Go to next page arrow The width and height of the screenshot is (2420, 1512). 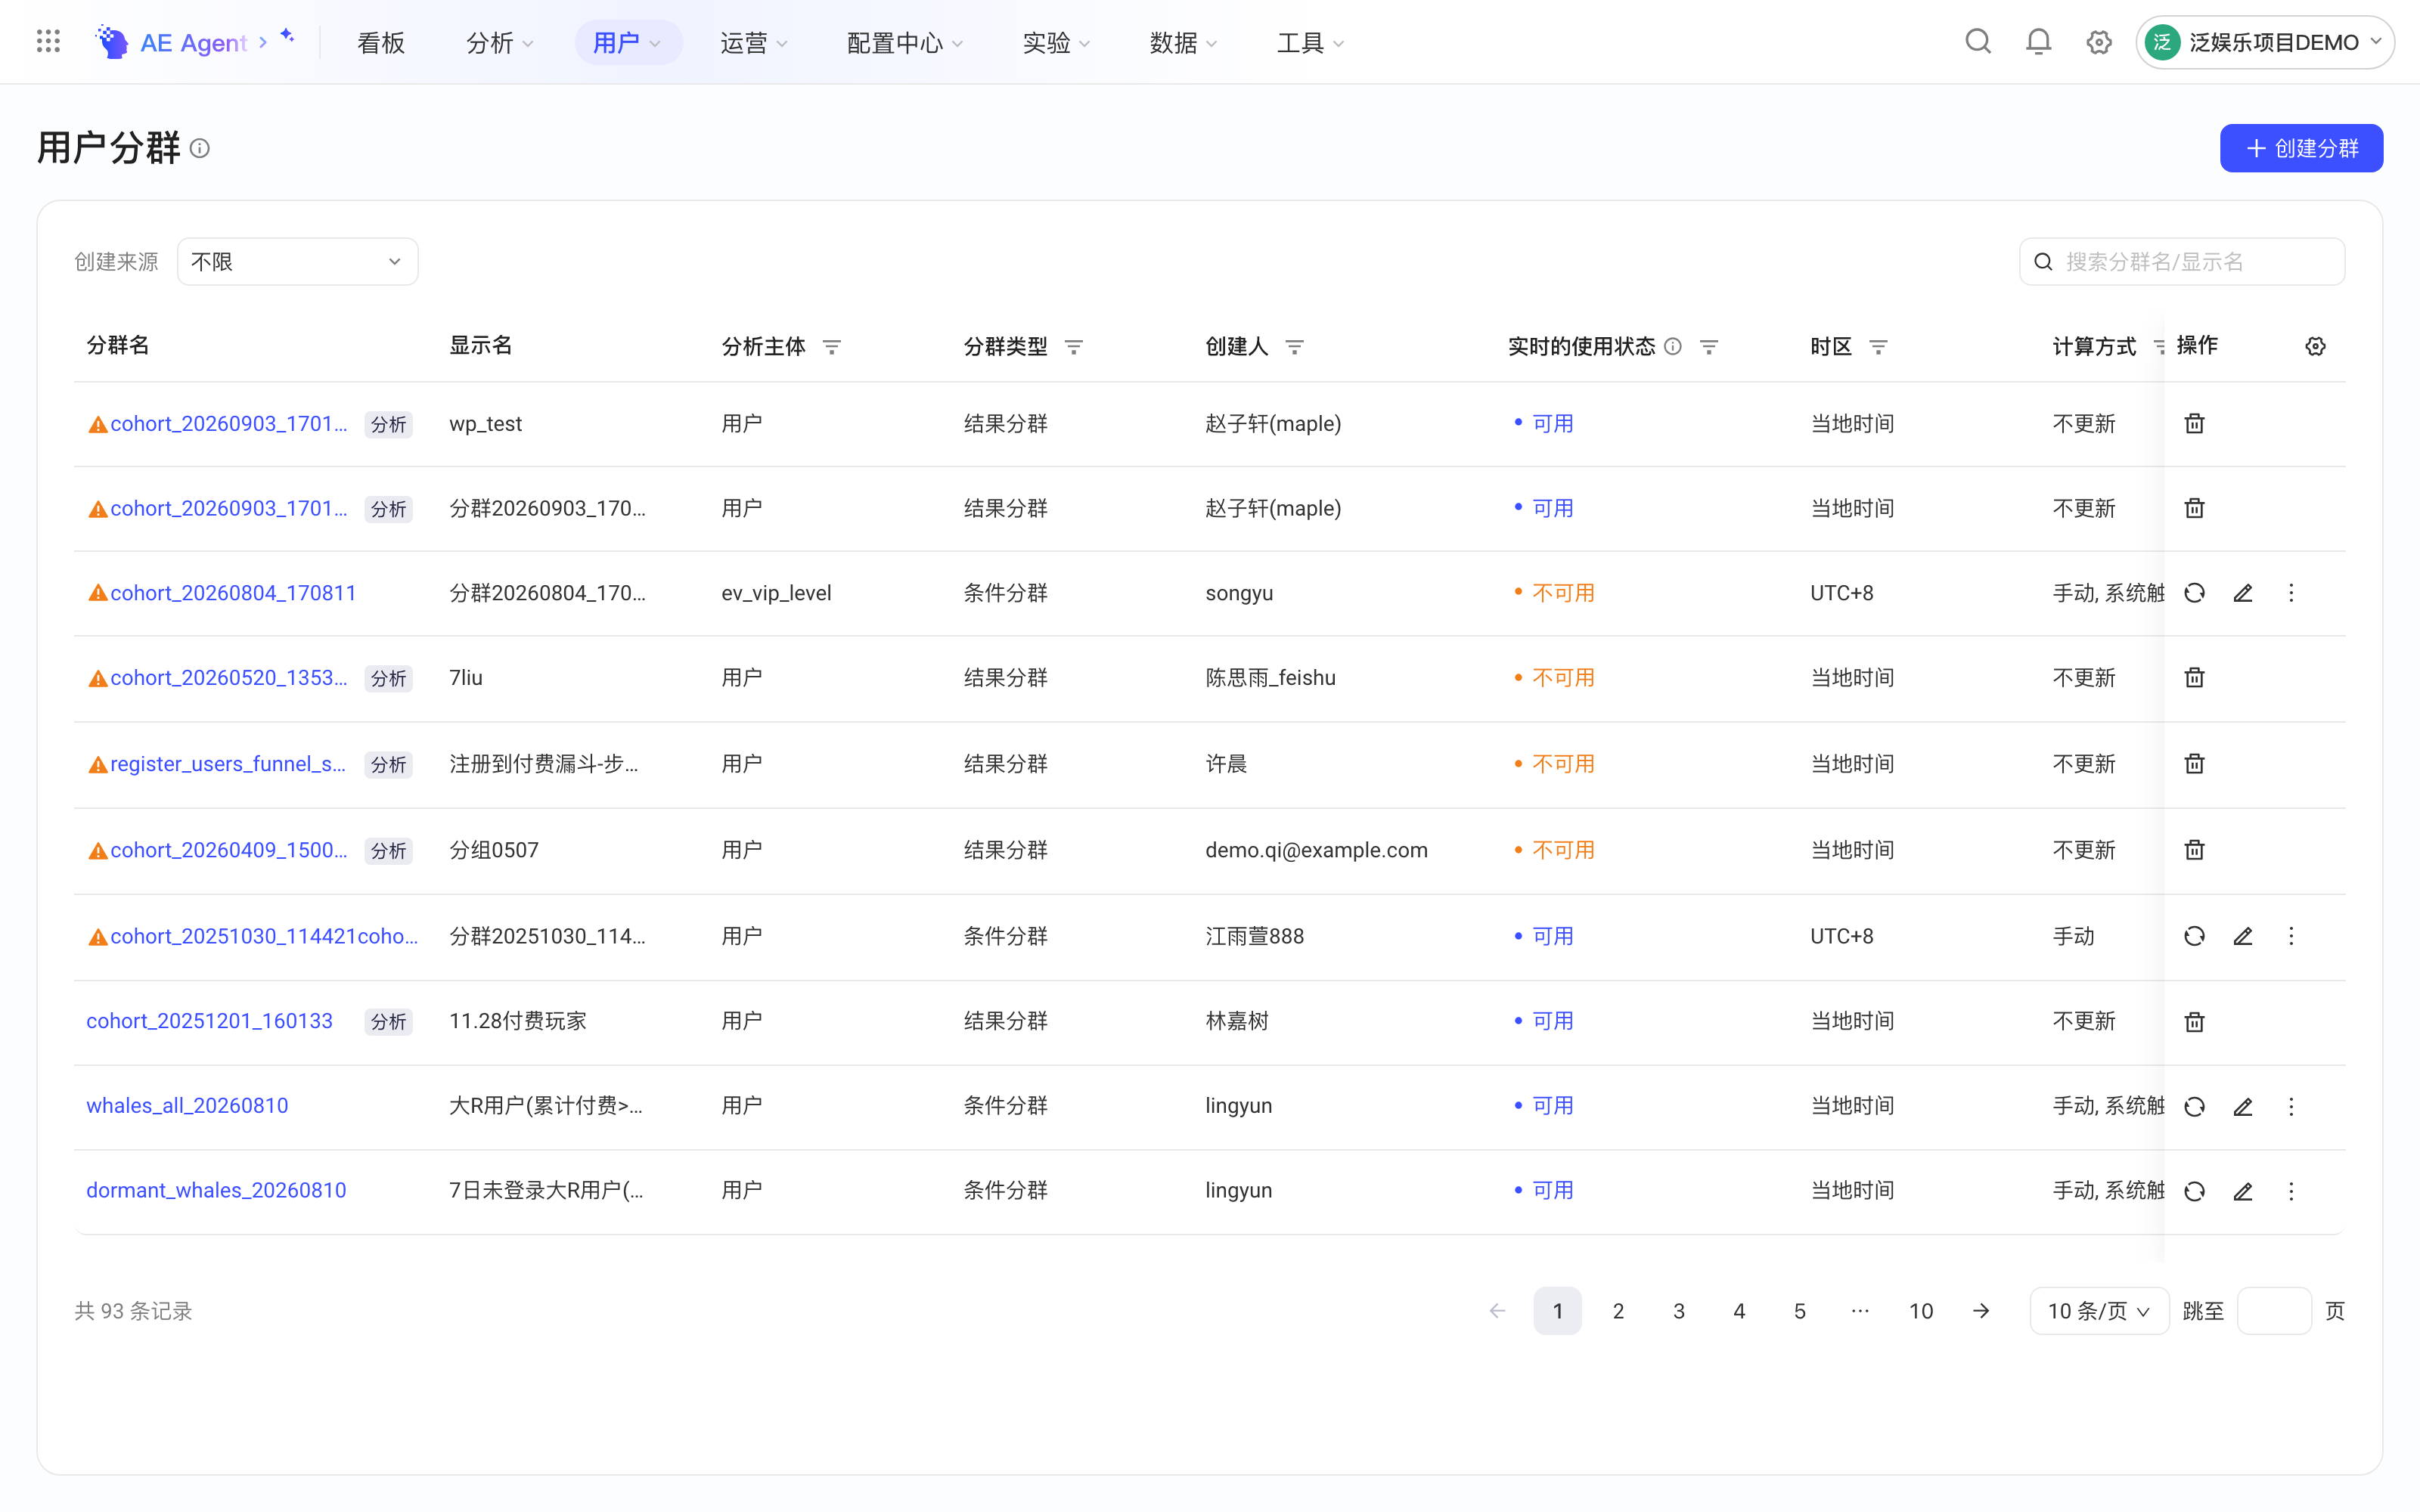tap(1981, 1311)
